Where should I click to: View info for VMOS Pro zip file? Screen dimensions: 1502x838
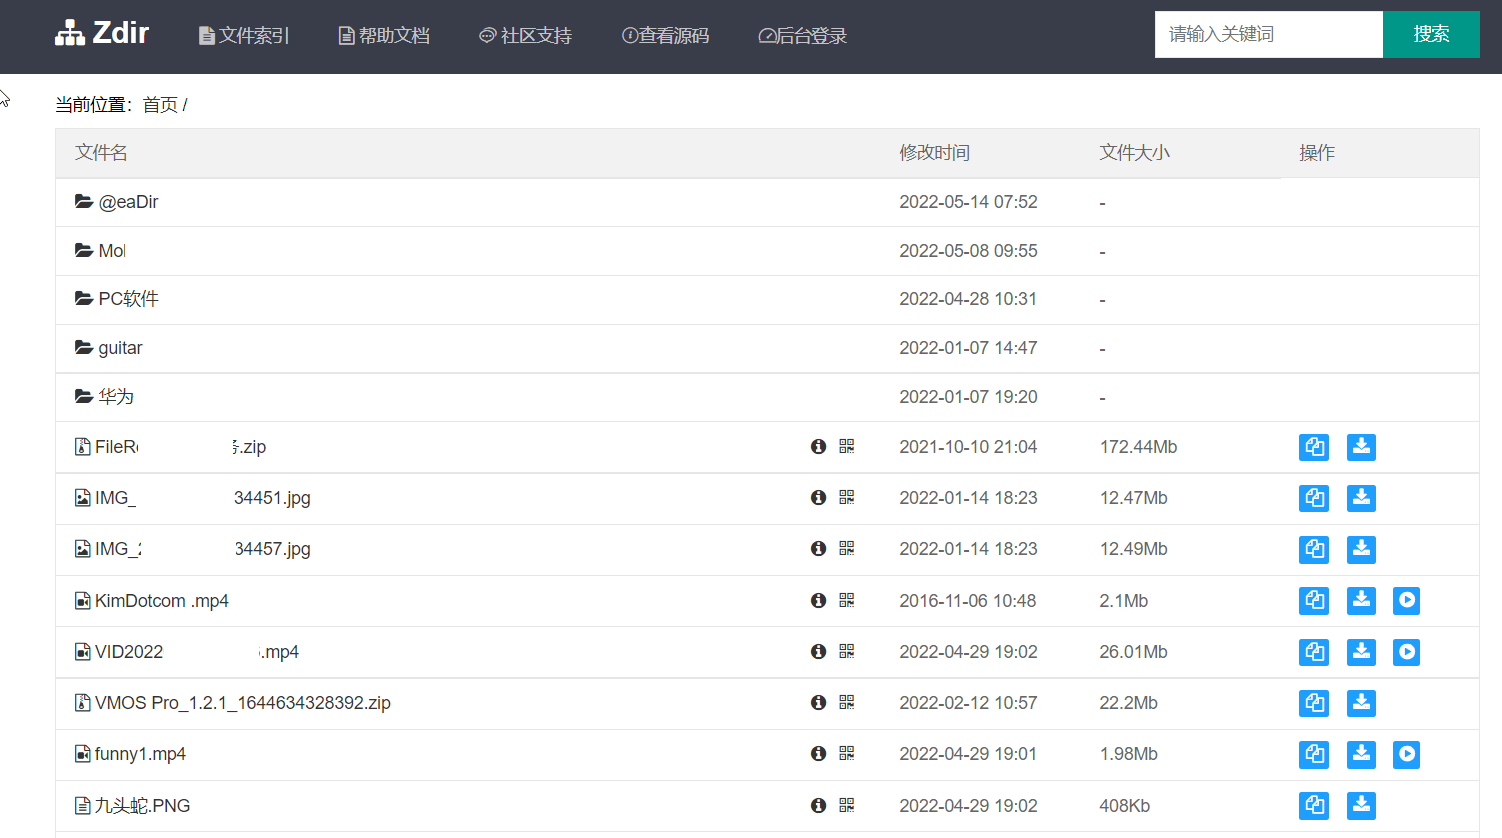click(x=818, y=702)
